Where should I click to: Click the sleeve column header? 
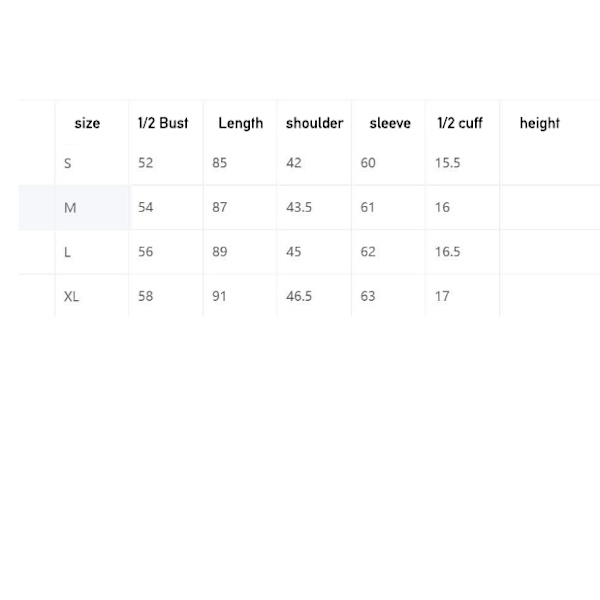(x=390, y=123)
